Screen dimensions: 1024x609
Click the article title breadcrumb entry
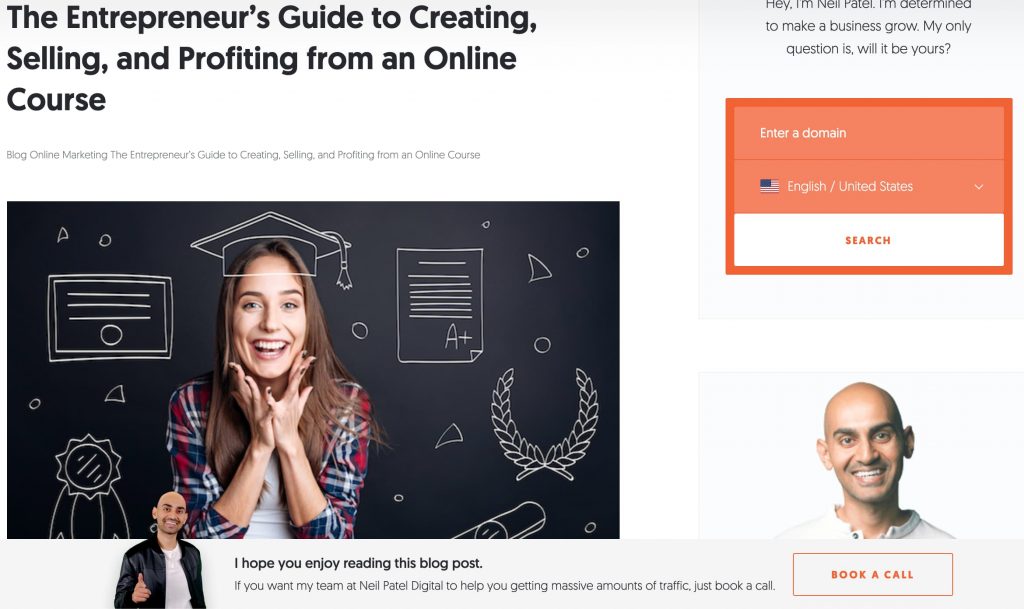click(295, 155)
